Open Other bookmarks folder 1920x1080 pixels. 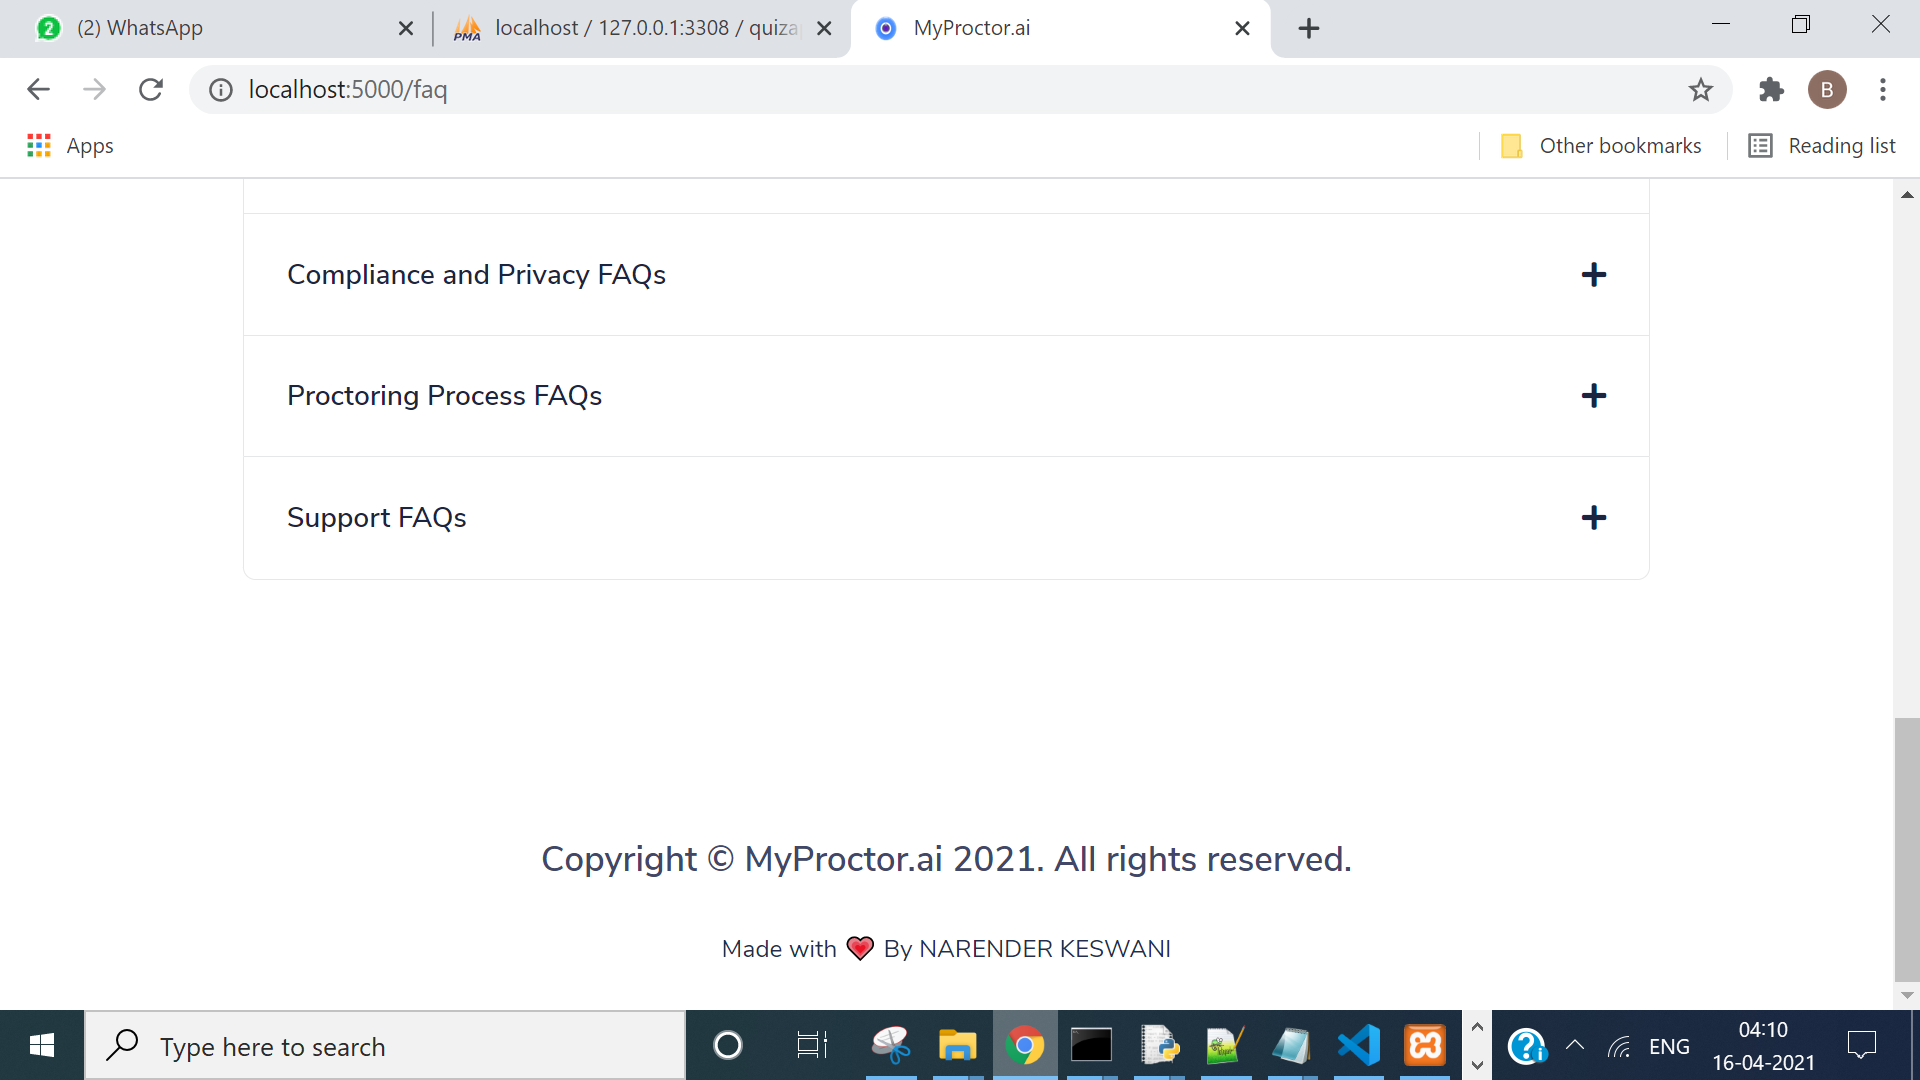pos(1601,146)
